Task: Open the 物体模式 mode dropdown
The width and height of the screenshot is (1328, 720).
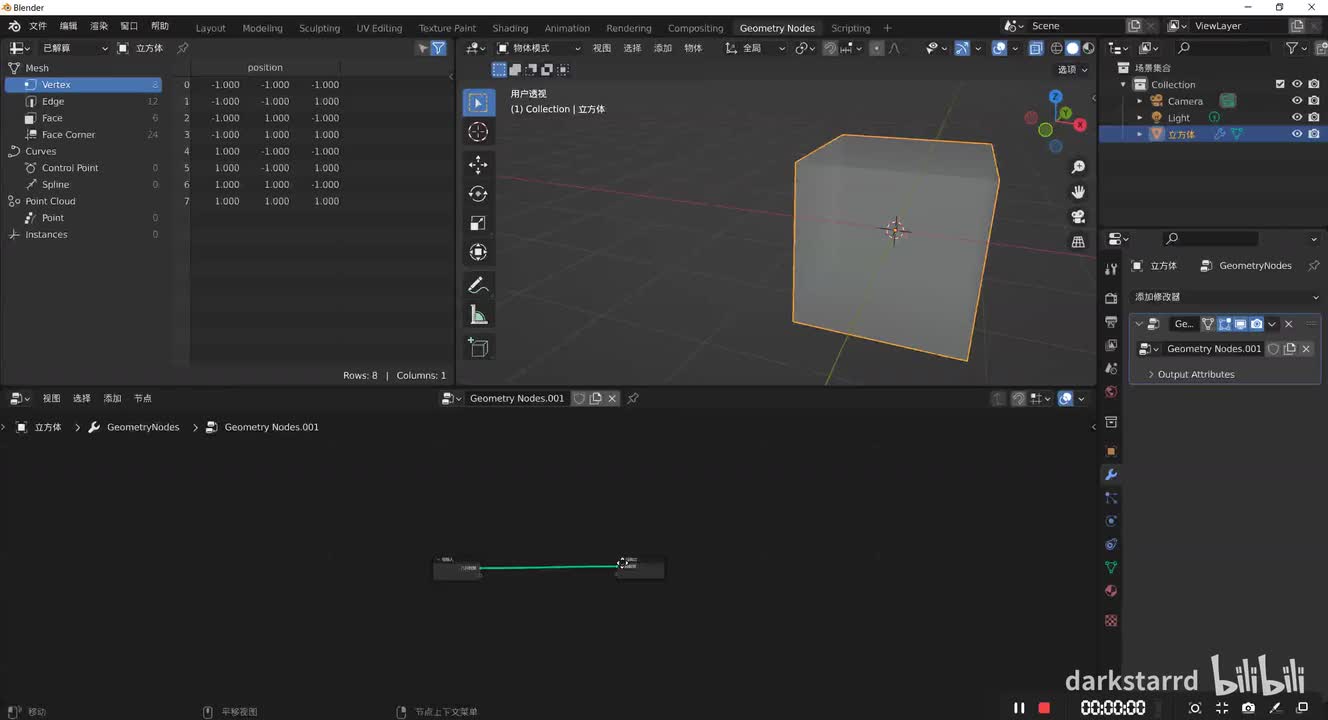Action: click(539, 48)
